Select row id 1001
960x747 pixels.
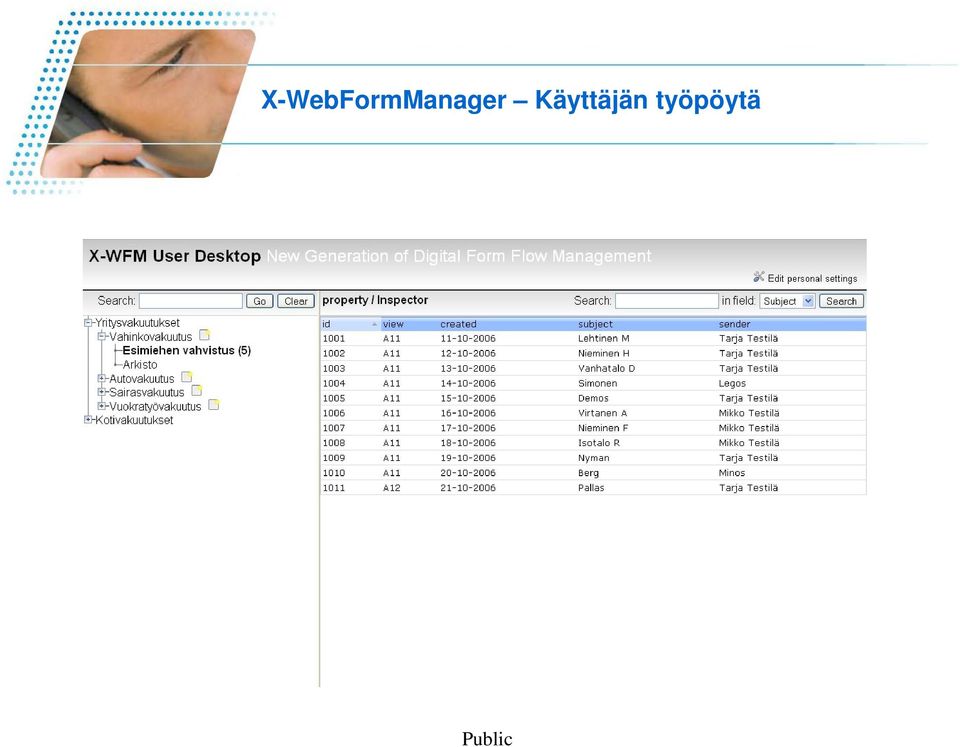593,339
